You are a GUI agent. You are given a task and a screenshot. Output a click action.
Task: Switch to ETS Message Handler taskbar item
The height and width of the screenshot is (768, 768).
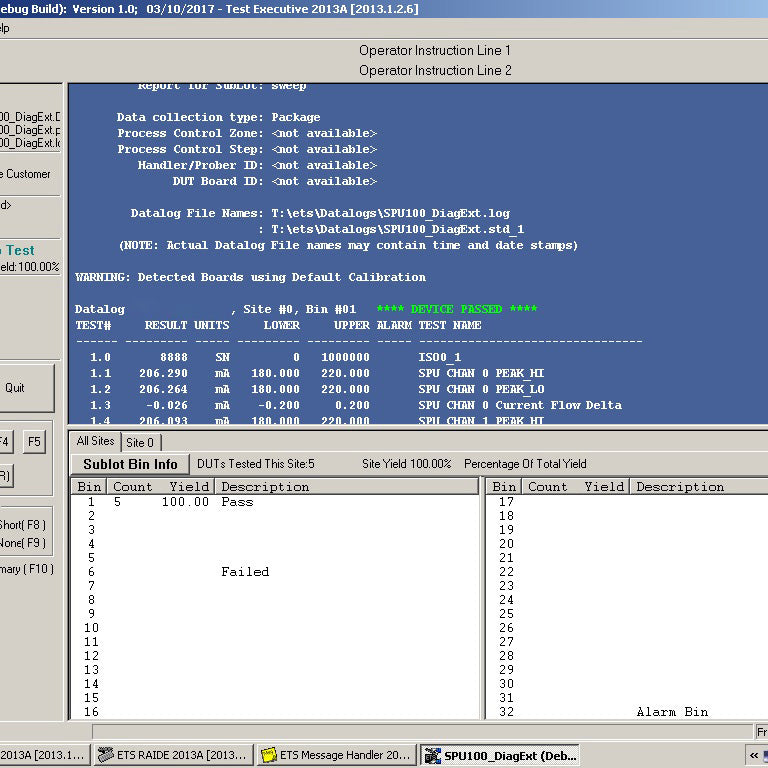point(336,755)
